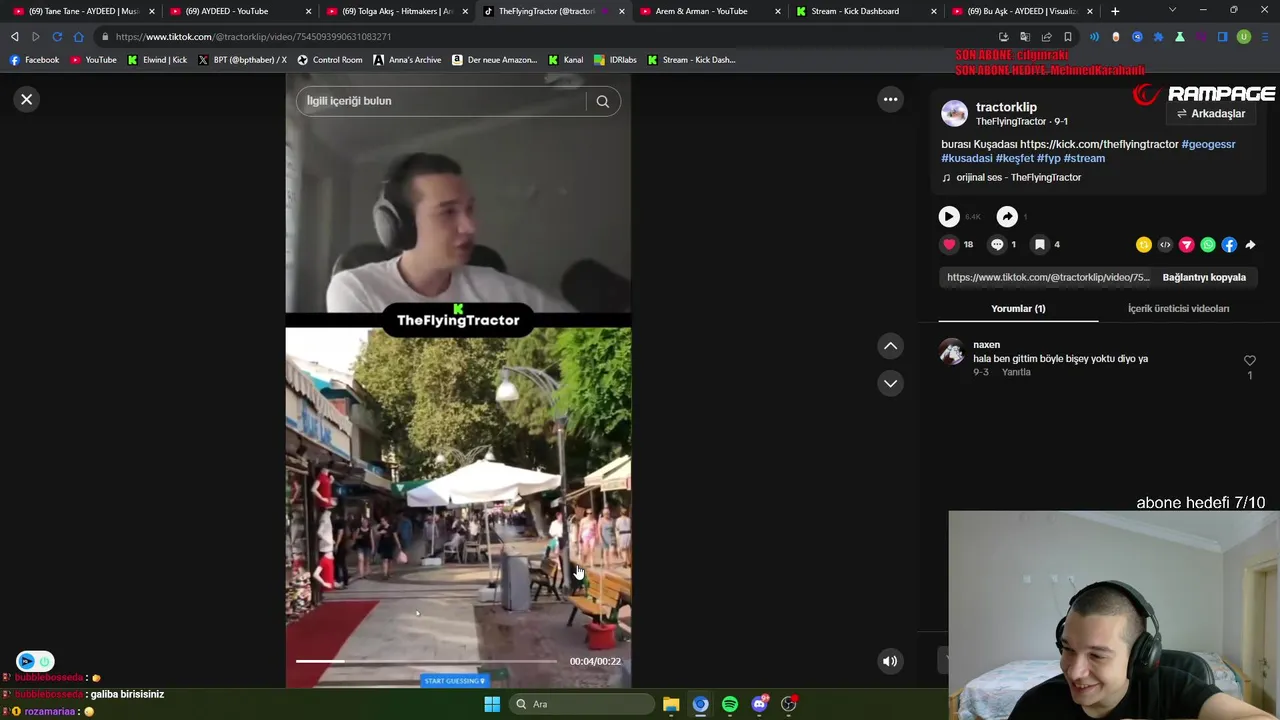Open a new browser tab

[x=1115, y=11]
